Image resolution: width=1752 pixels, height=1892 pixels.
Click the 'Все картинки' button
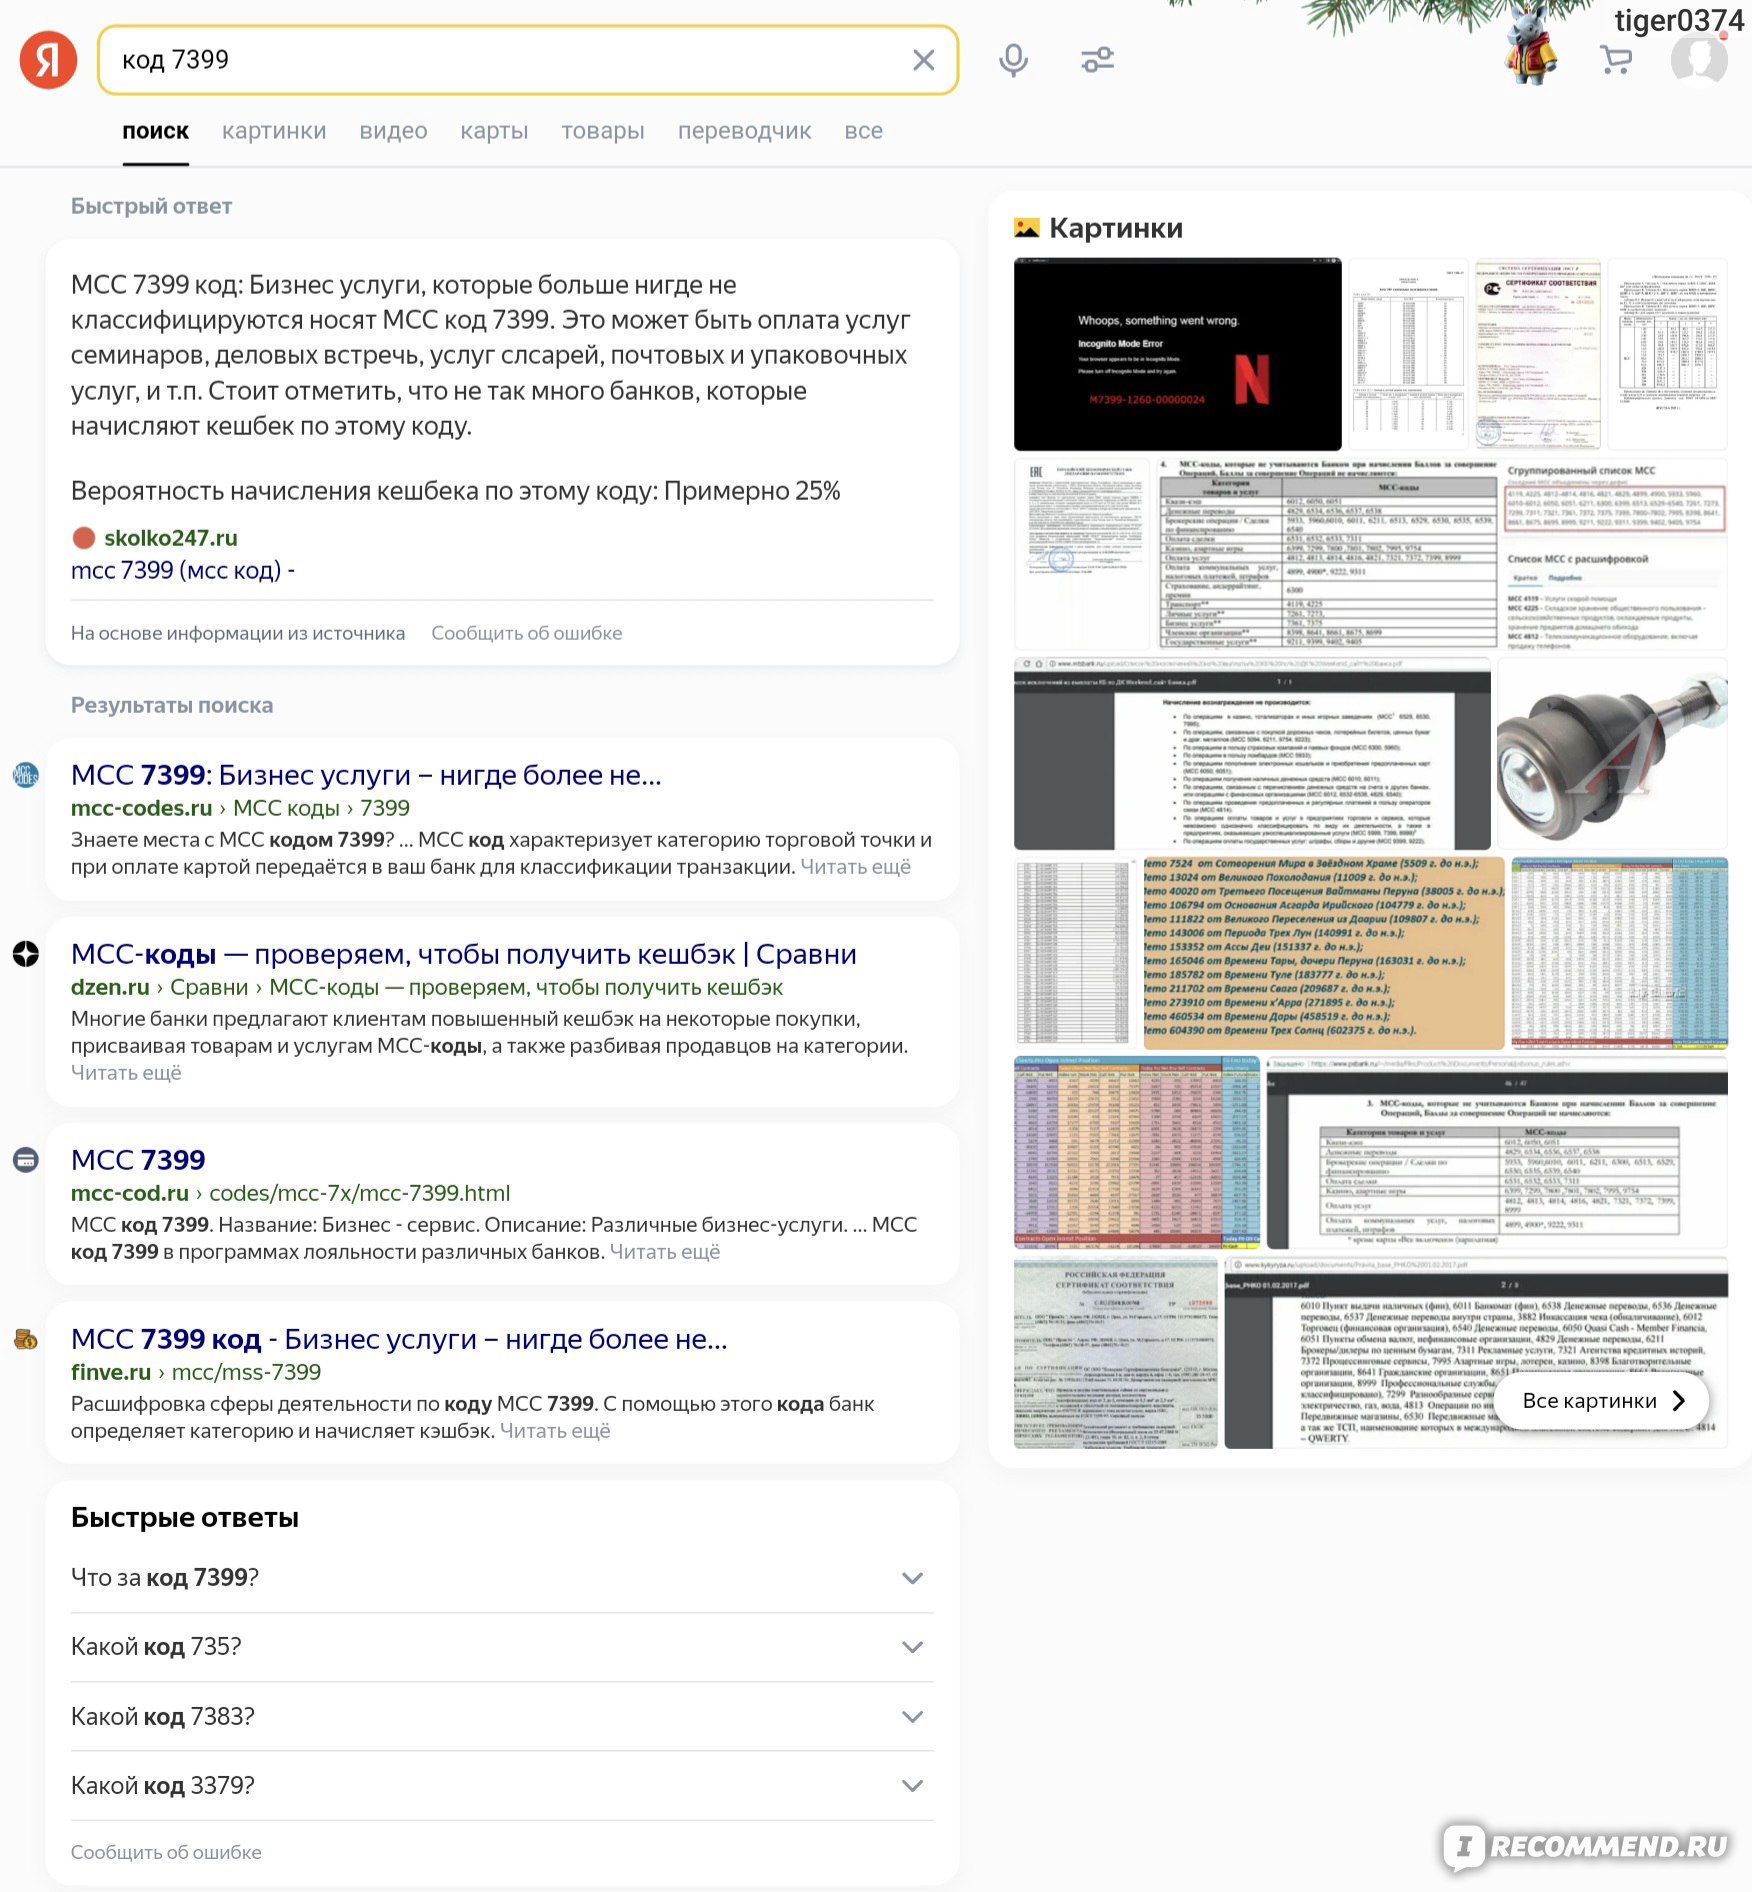tap(1602, 1401)
